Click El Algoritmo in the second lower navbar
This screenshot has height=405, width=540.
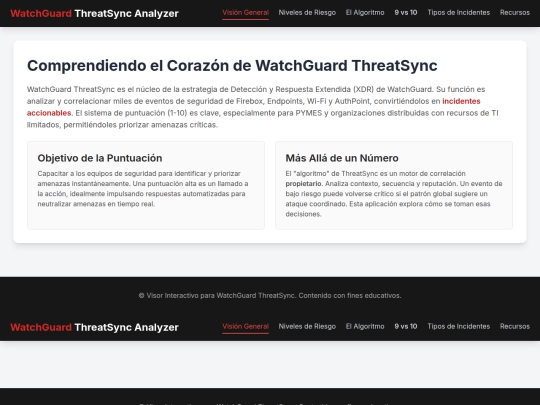tap(365, 326)
